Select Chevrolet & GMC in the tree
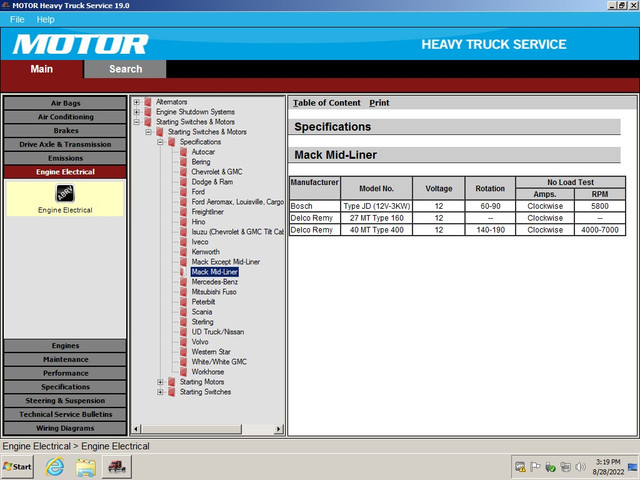Viewport: 640px width, 480px height. (217, 172)
